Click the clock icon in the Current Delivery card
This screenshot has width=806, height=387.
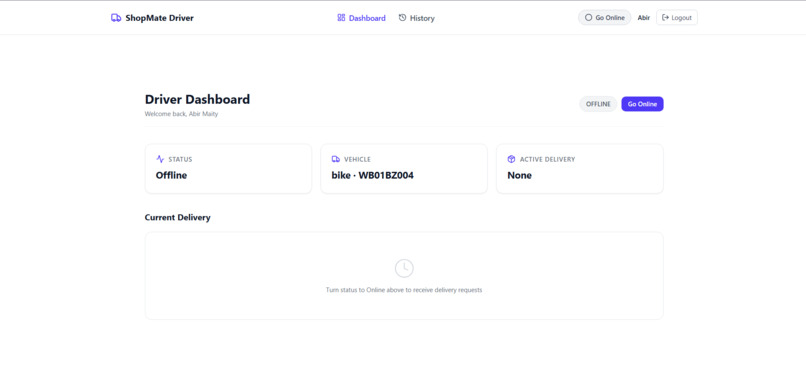[404, 268]
